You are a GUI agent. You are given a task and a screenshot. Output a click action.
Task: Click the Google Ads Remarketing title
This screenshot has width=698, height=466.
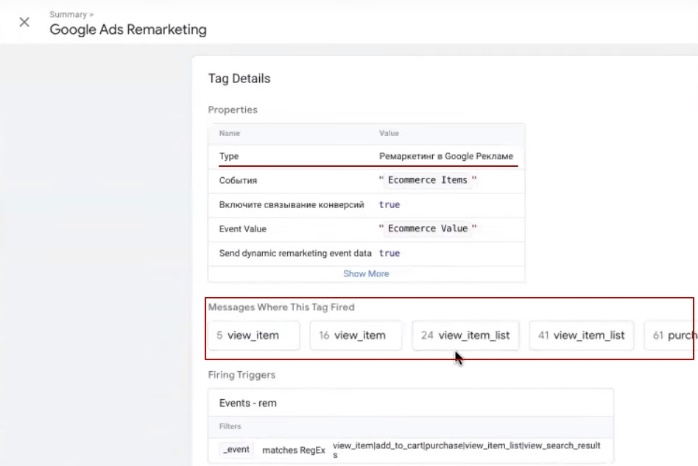(128, 30)
